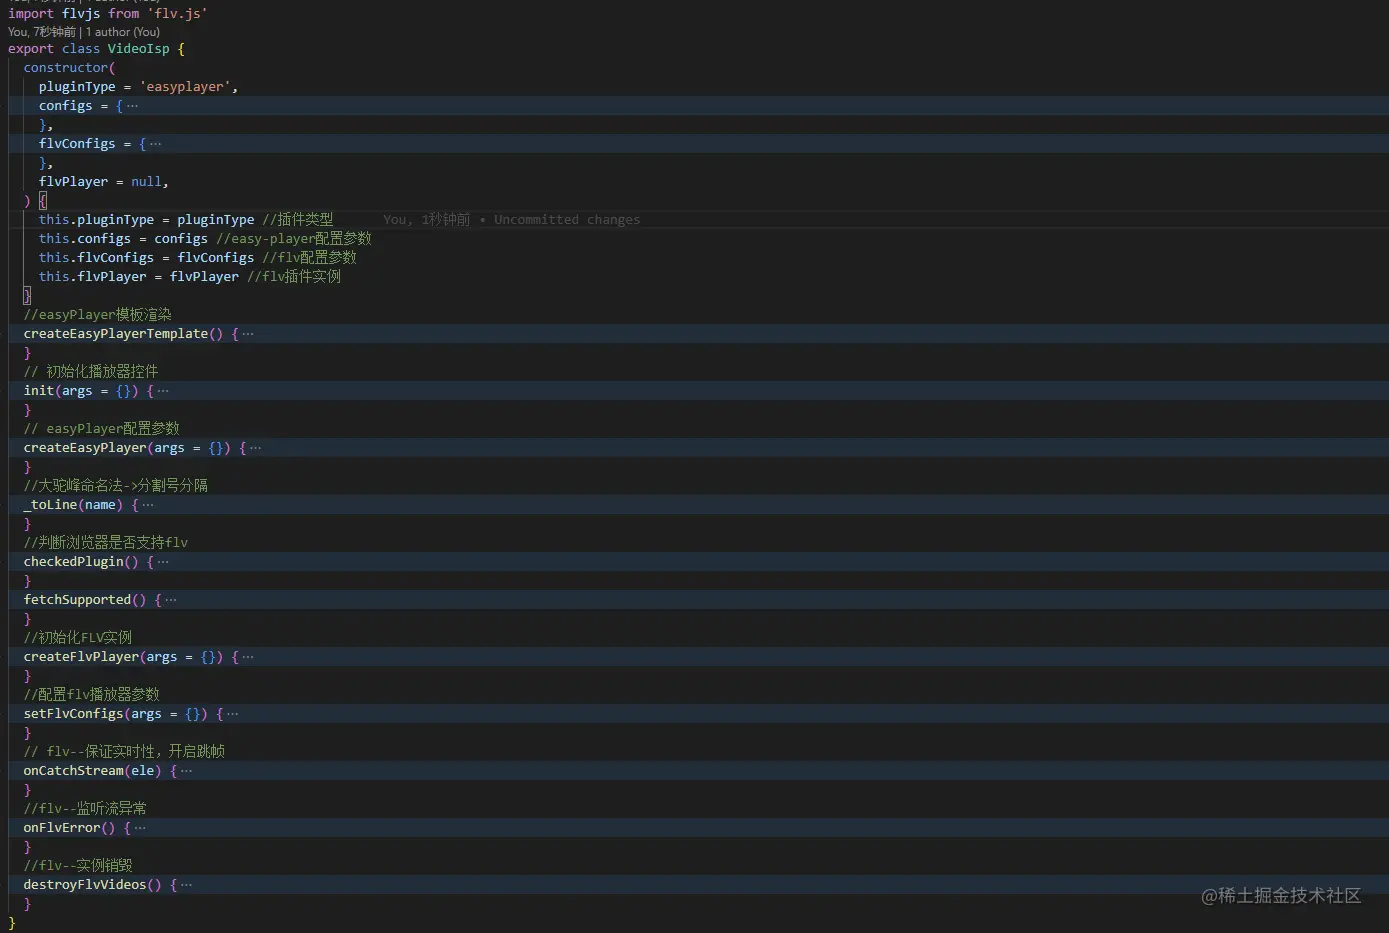This screenshot has width=1389, height=933.
Task: Click the '//判断浏览器是否支持flv' comment
Action: click(x=106, y=543)
